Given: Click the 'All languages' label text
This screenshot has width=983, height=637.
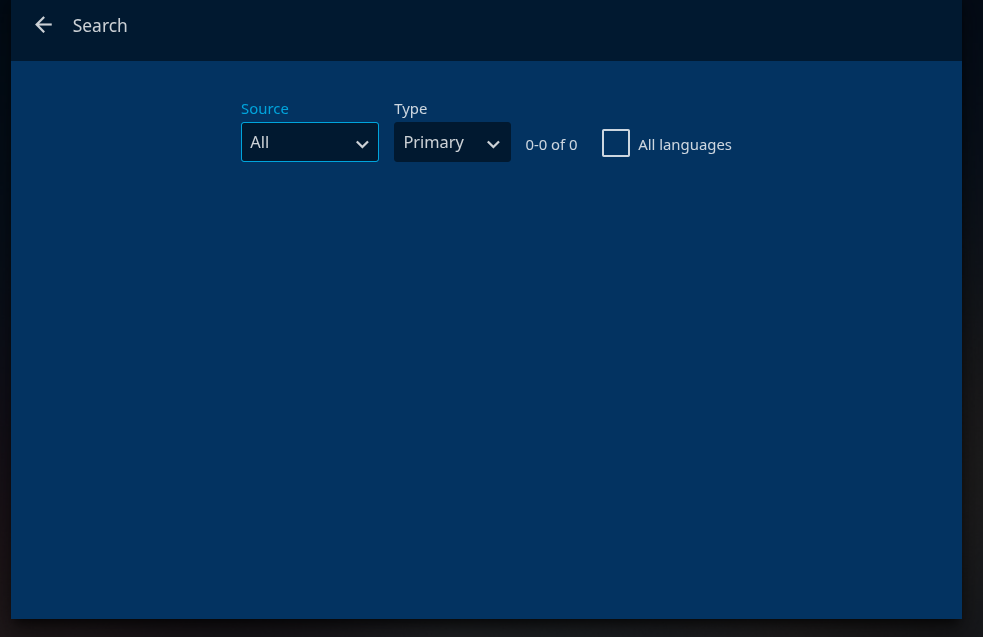Looking at the screenshot, I should [684, 145].
